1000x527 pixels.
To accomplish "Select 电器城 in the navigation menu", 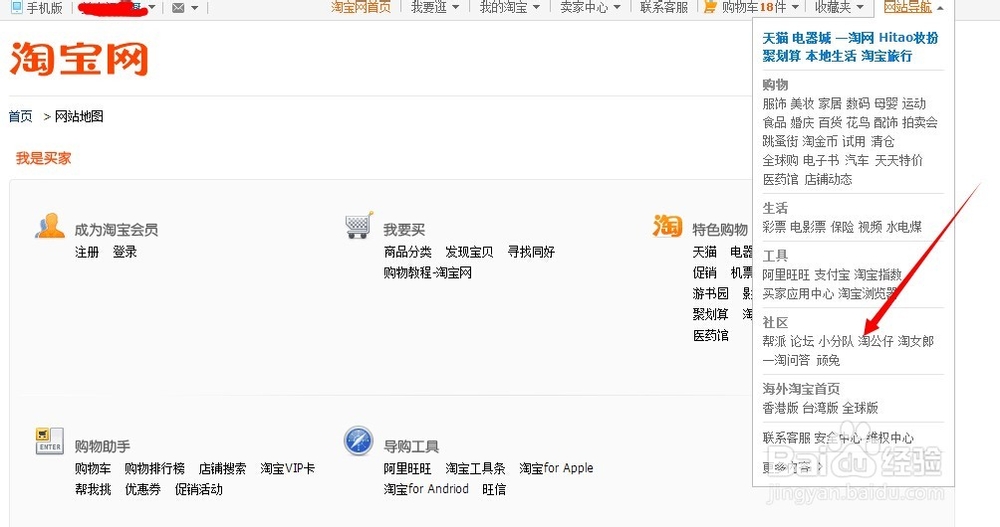I will click(x=812, y=38).
